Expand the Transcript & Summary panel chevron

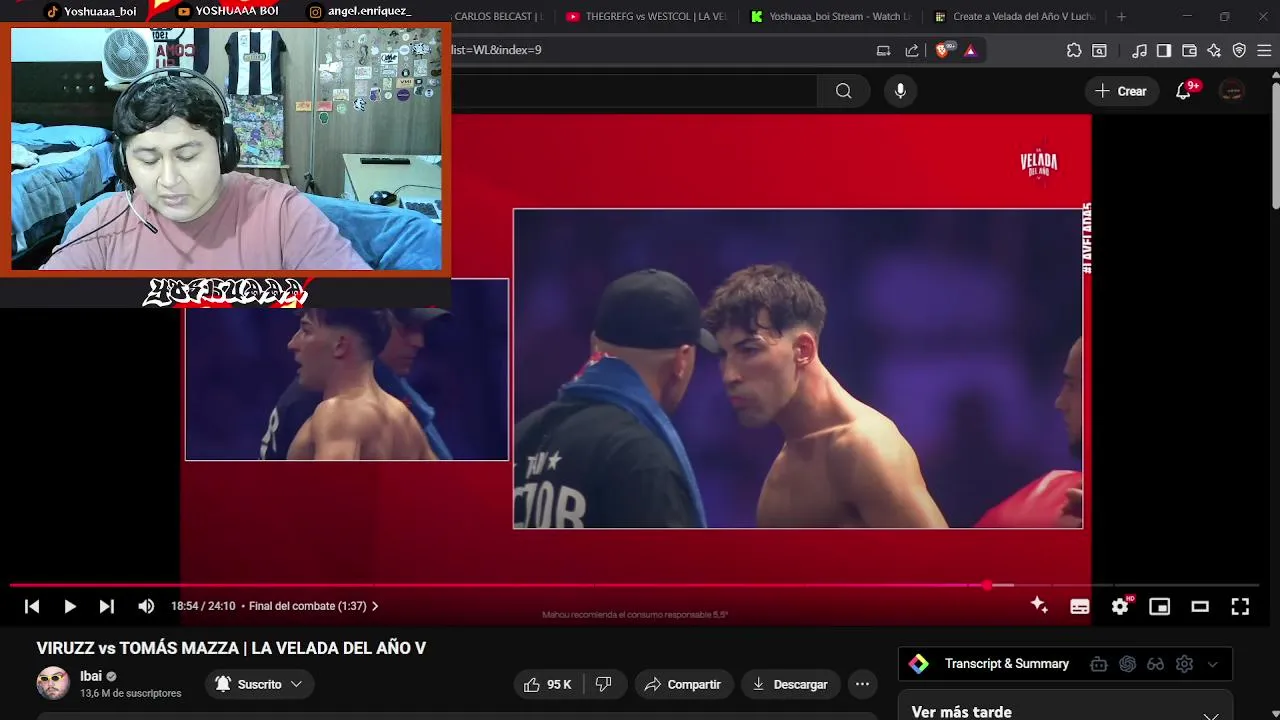1213,664
